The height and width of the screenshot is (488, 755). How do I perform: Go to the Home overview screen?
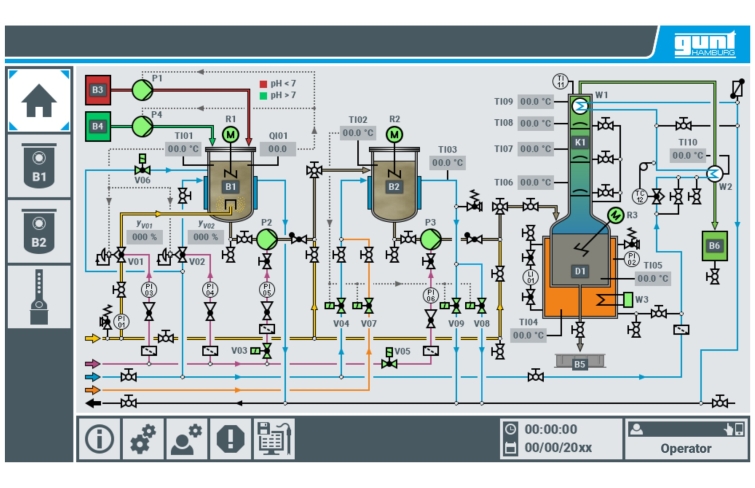pyautogui.click(x=39, y=100)
